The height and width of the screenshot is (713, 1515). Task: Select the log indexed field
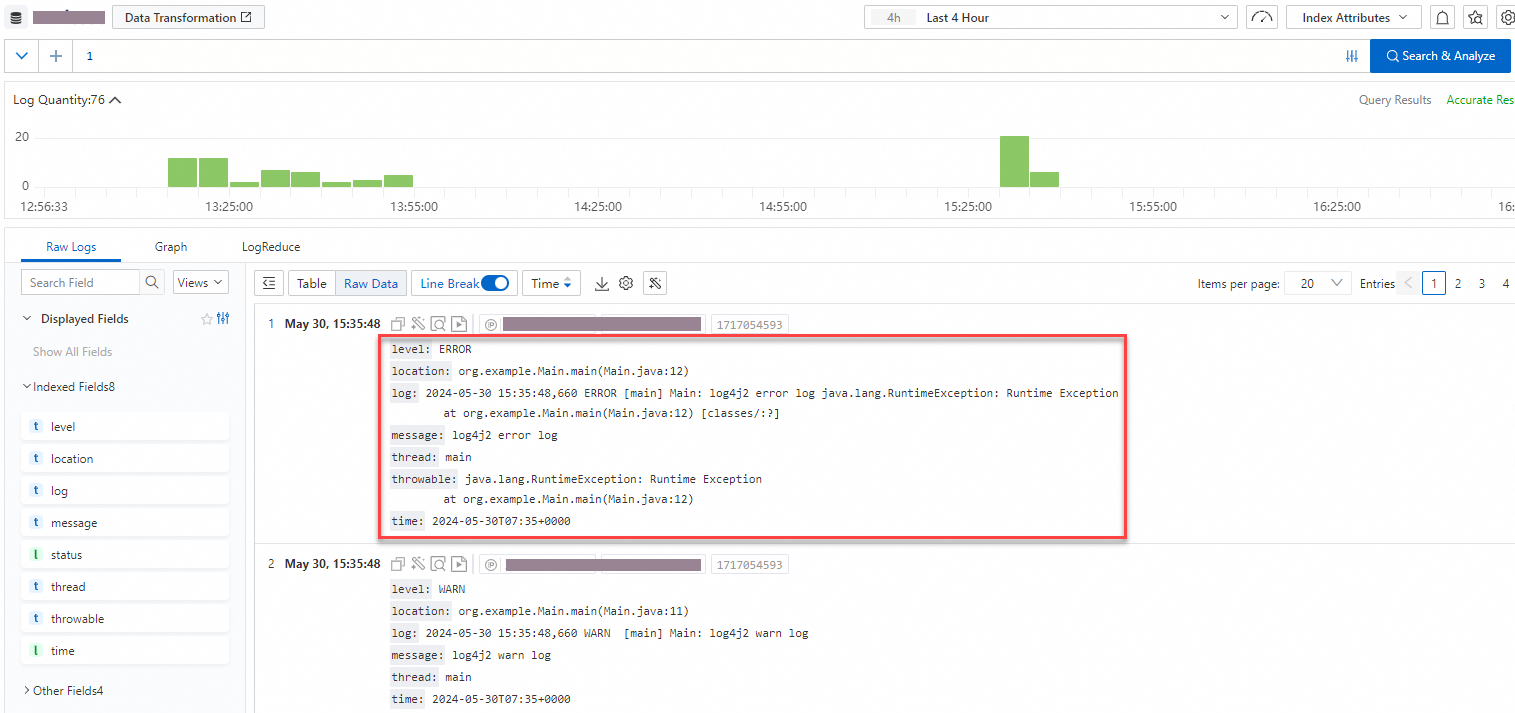pos(125,491)
